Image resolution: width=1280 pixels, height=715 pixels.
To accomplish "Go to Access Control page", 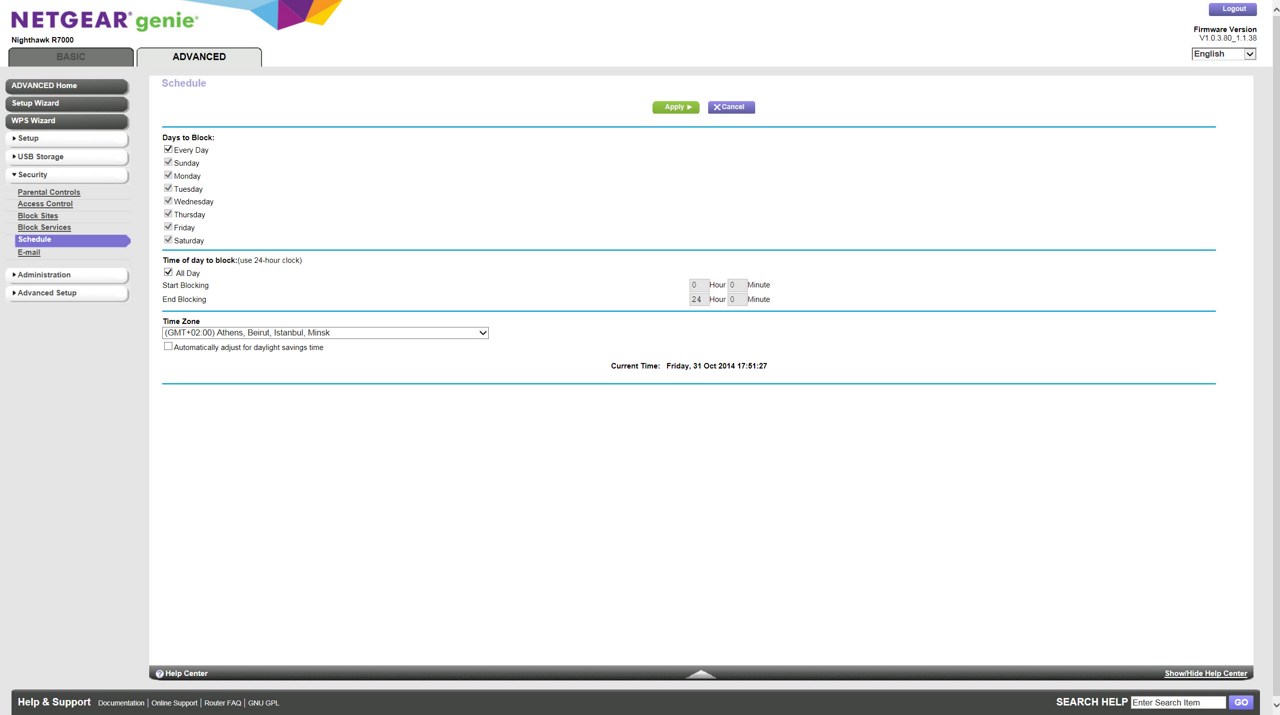I will (x=45, y=204).
